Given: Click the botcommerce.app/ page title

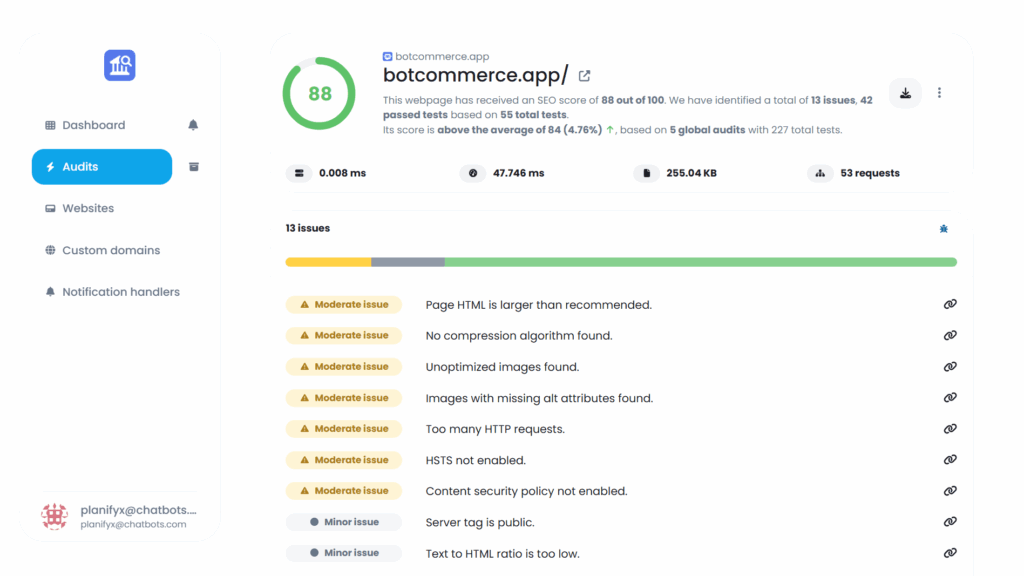Looking at the screenshot, I should (x=475, y=75).
